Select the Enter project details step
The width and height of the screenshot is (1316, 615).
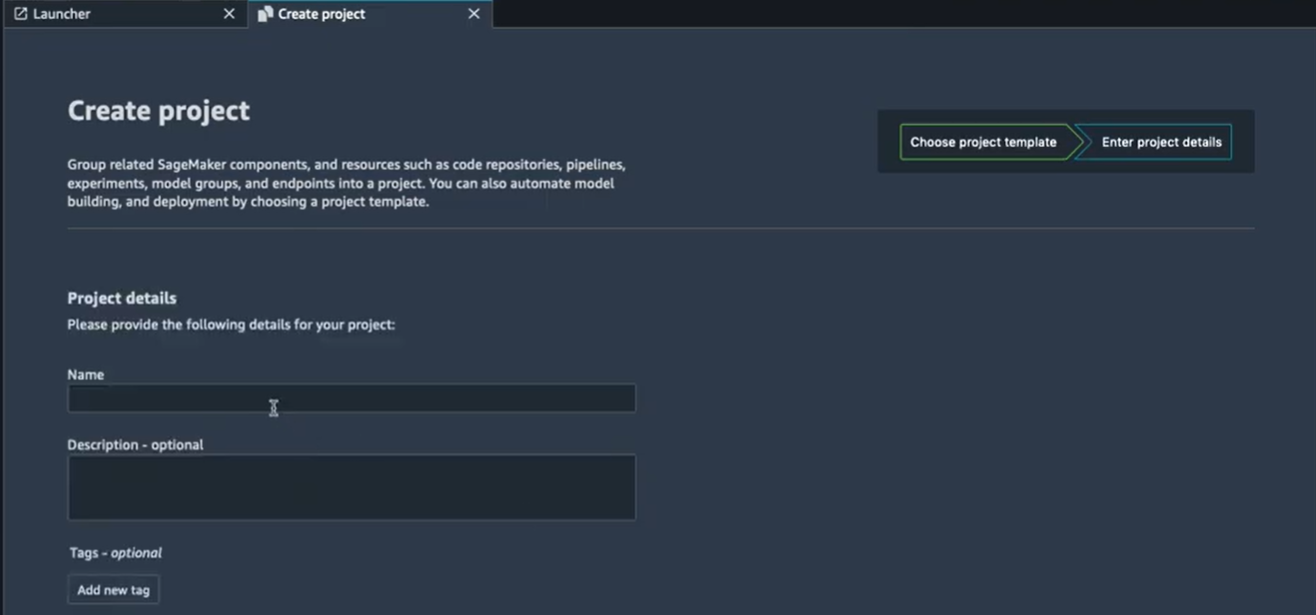(x=1161, y=142)
